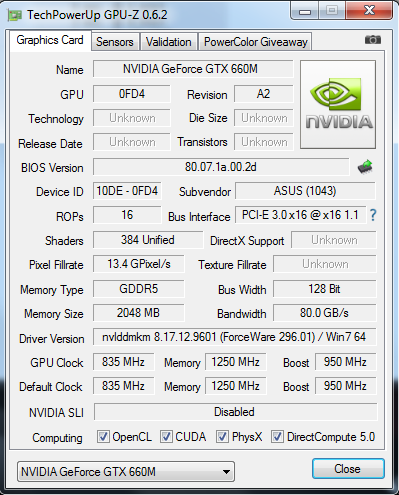Switch to the Sensors tab
The height and width of the screenshot is (495, 399).
115,42
